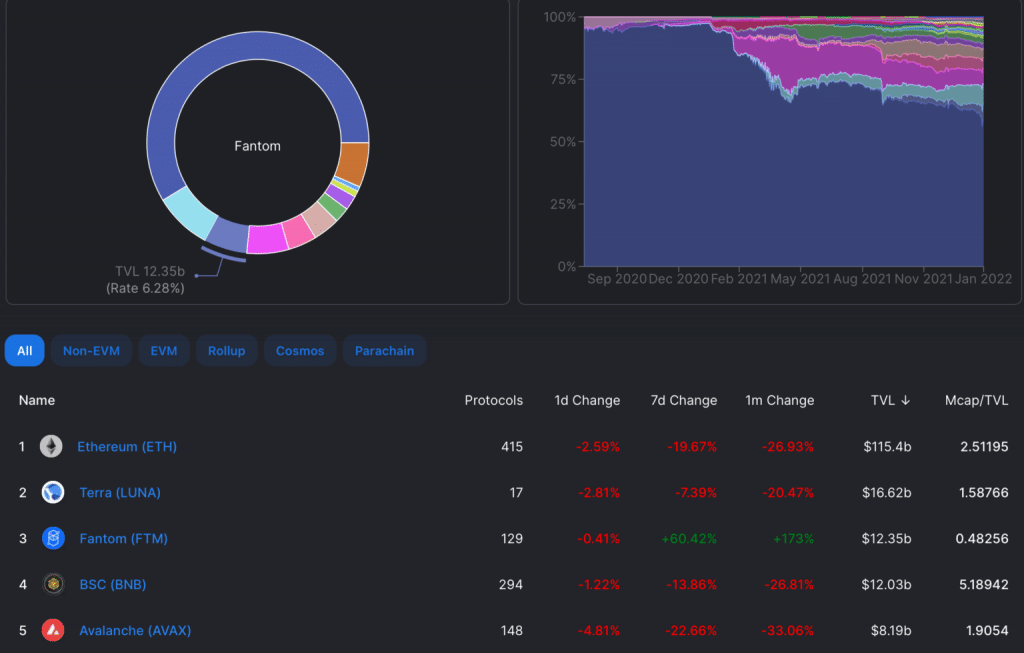Open the Avalanche (AVAX) chain link
The width and height of the screenshot is (1024, 653).
coord(135,631)
